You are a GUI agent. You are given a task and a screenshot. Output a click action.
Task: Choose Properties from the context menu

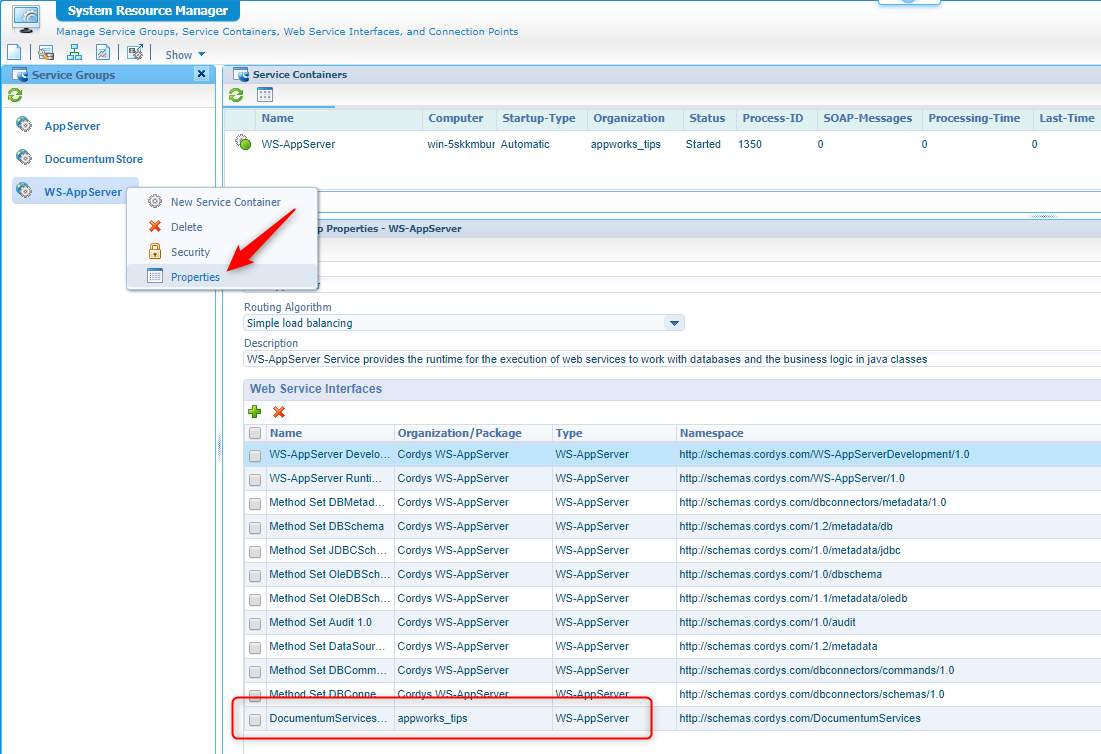tap(195, 277)
